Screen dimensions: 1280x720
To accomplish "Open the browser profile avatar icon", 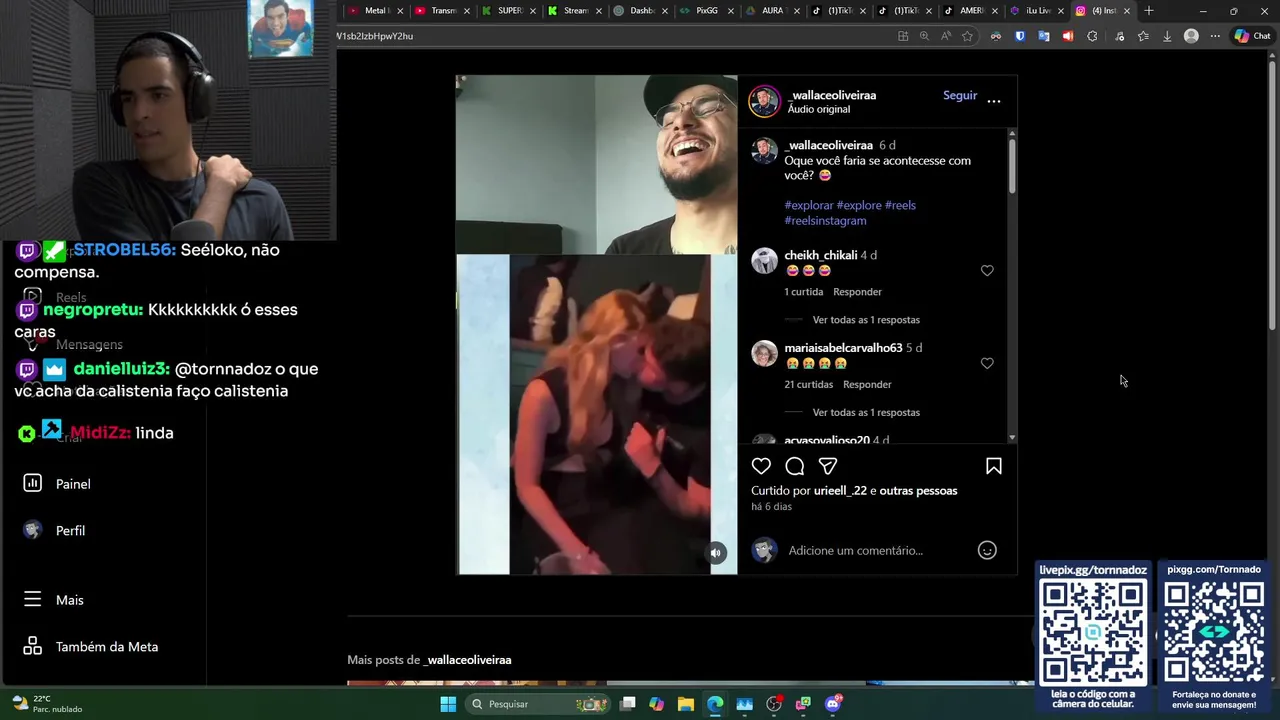I will coord(1191,36).
